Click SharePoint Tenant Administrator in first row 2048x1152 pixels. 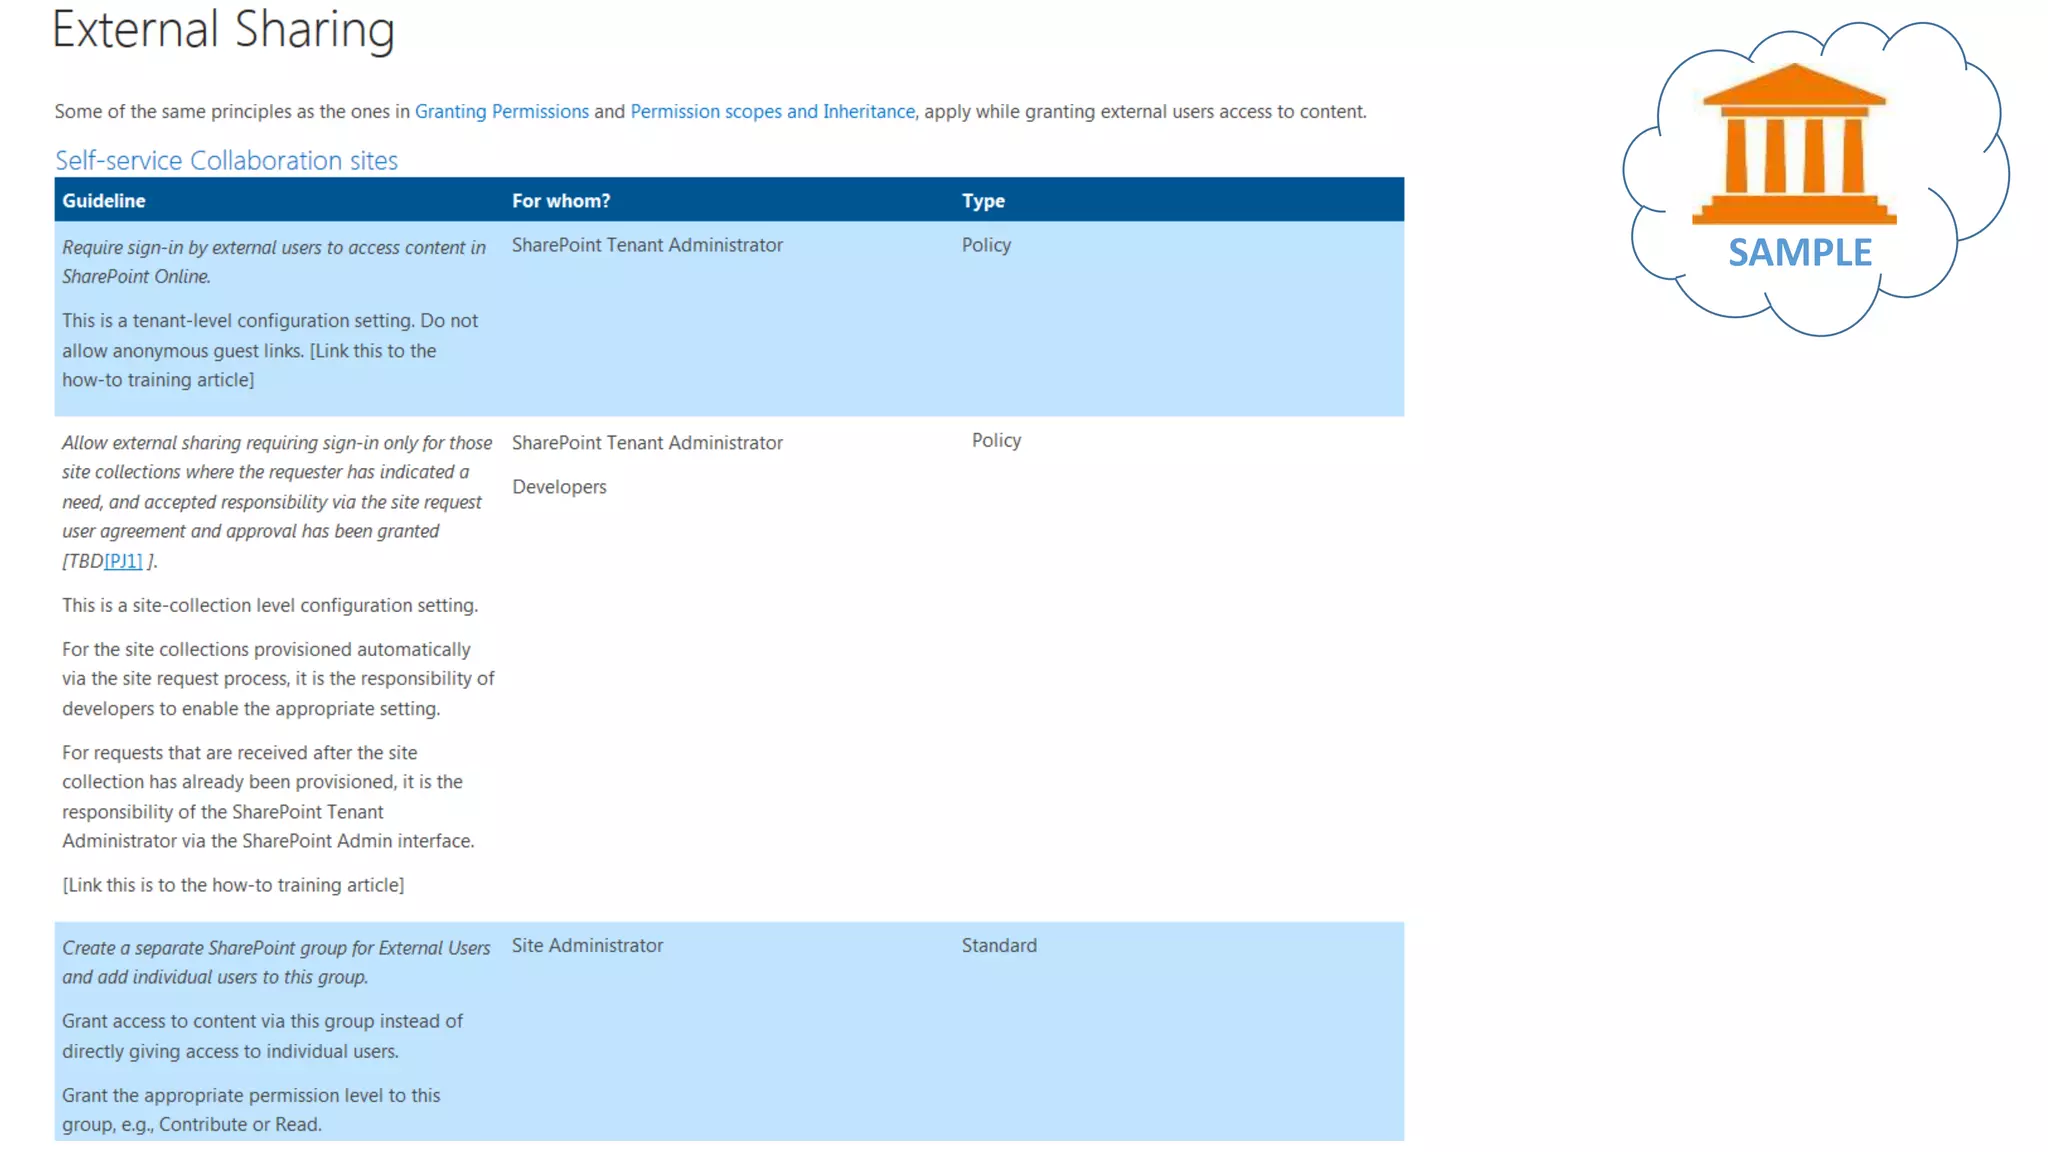coord(647,245)
